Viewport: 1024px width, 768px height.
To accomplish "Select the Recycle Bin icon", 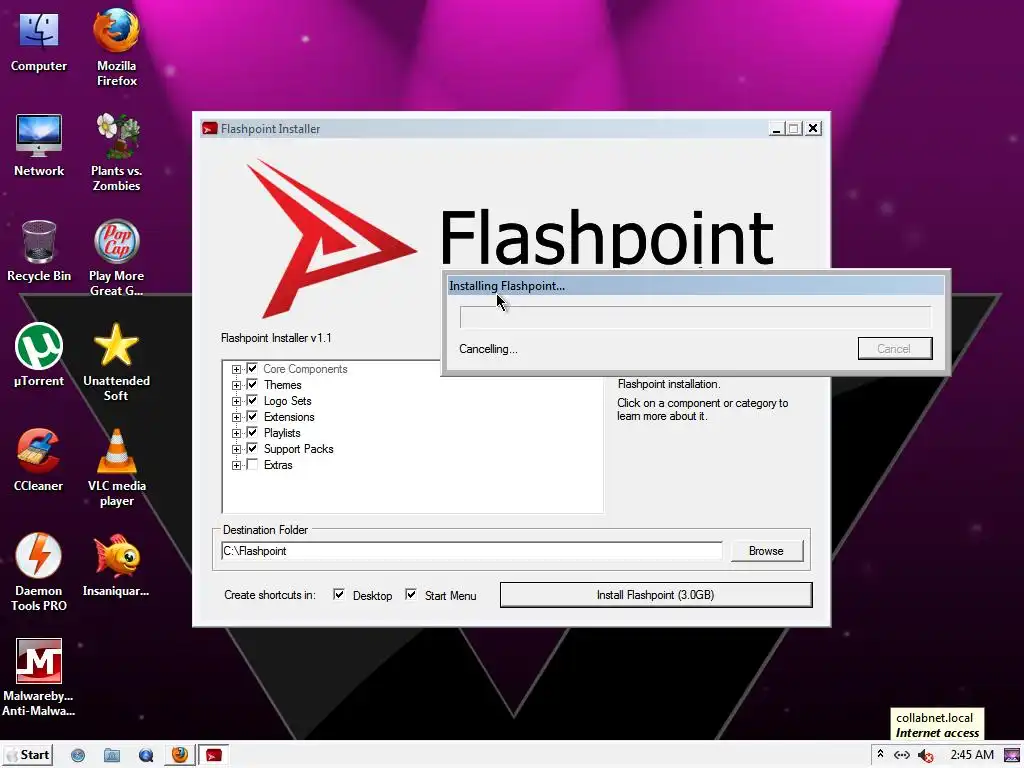I will coord(39,251).
